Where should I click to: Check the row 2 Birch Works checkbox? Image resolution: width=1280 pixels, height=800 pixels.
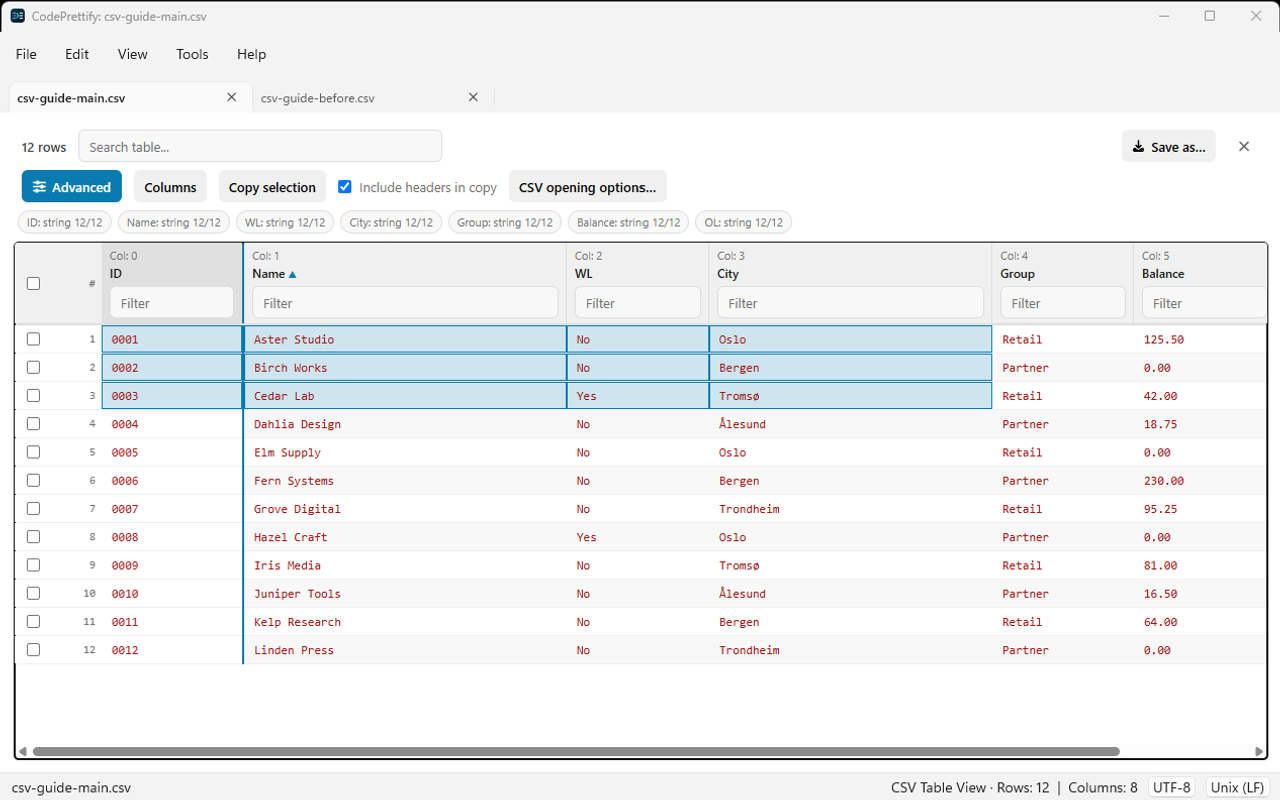[x=33, y=367]
